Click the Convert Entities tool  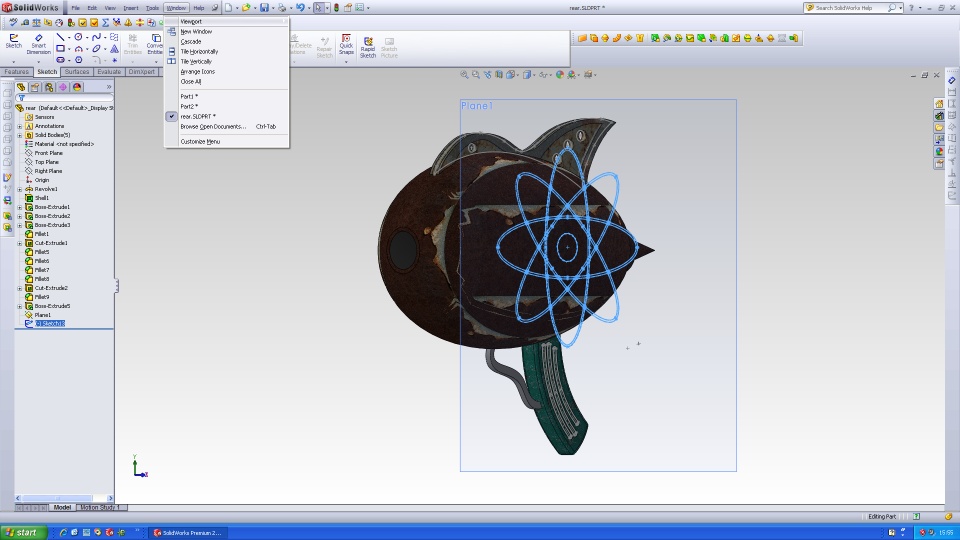(x=155, y=44)
